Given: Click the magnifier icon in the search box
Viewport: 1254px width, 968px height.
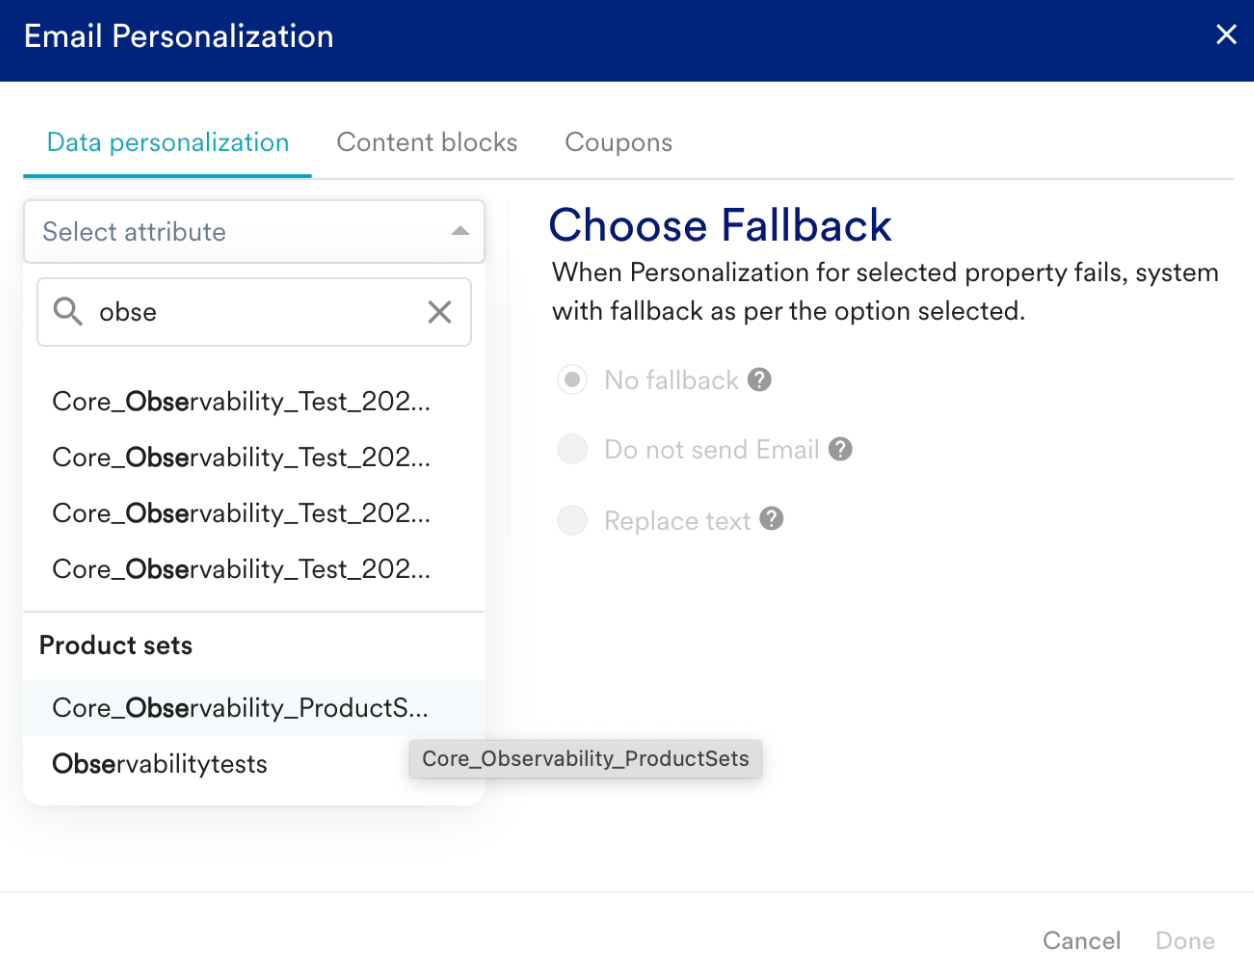Looking at the screenshot, I should coord(68,312).
